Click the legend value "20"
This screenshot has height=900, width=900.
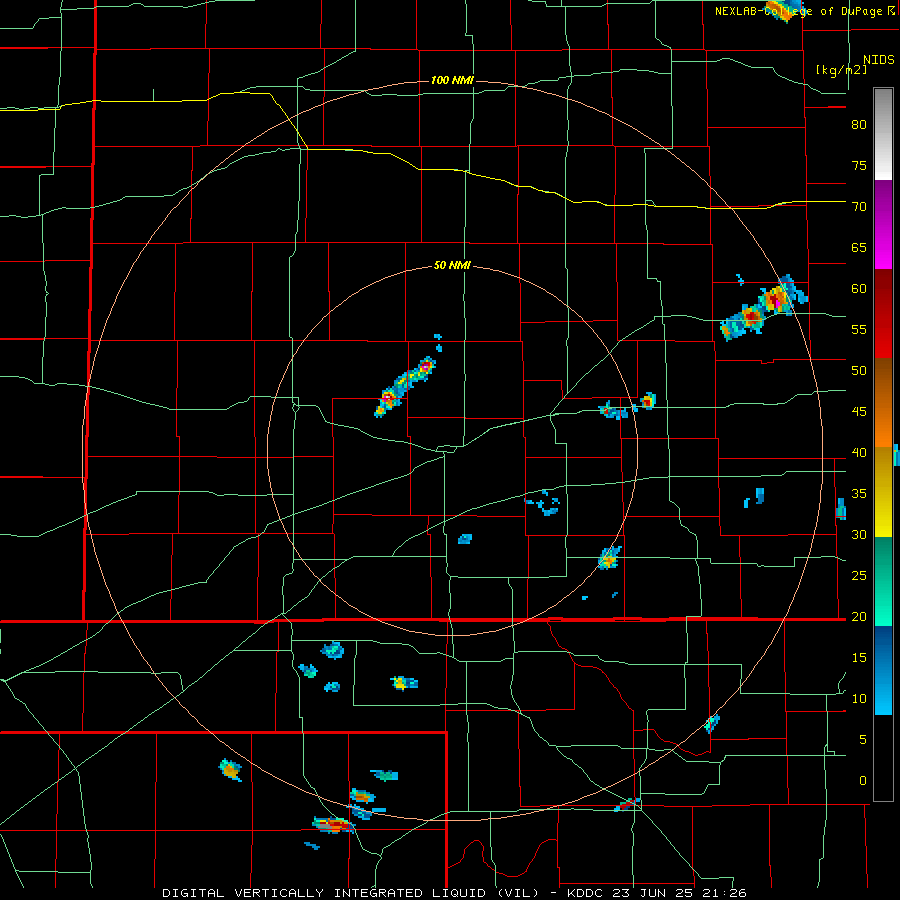pyautogui.click(x=859, y=616)
